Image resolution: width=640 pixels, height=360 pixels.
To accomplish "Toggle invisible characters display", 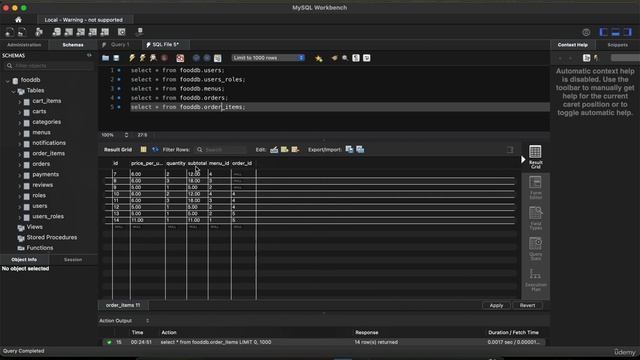I will 356,58.
